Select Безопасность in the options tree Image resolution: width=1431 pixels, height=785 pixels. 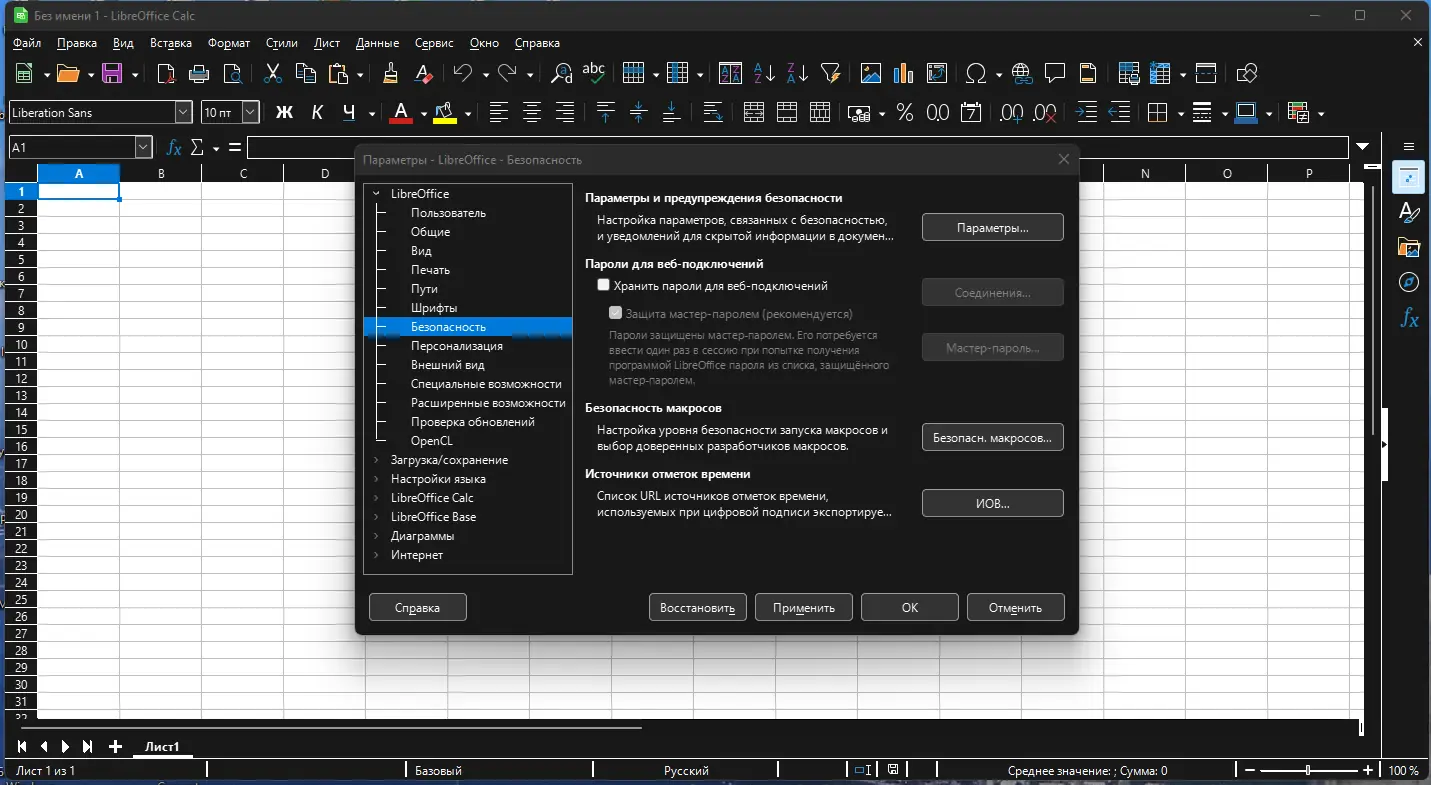(x=448, y=327)
